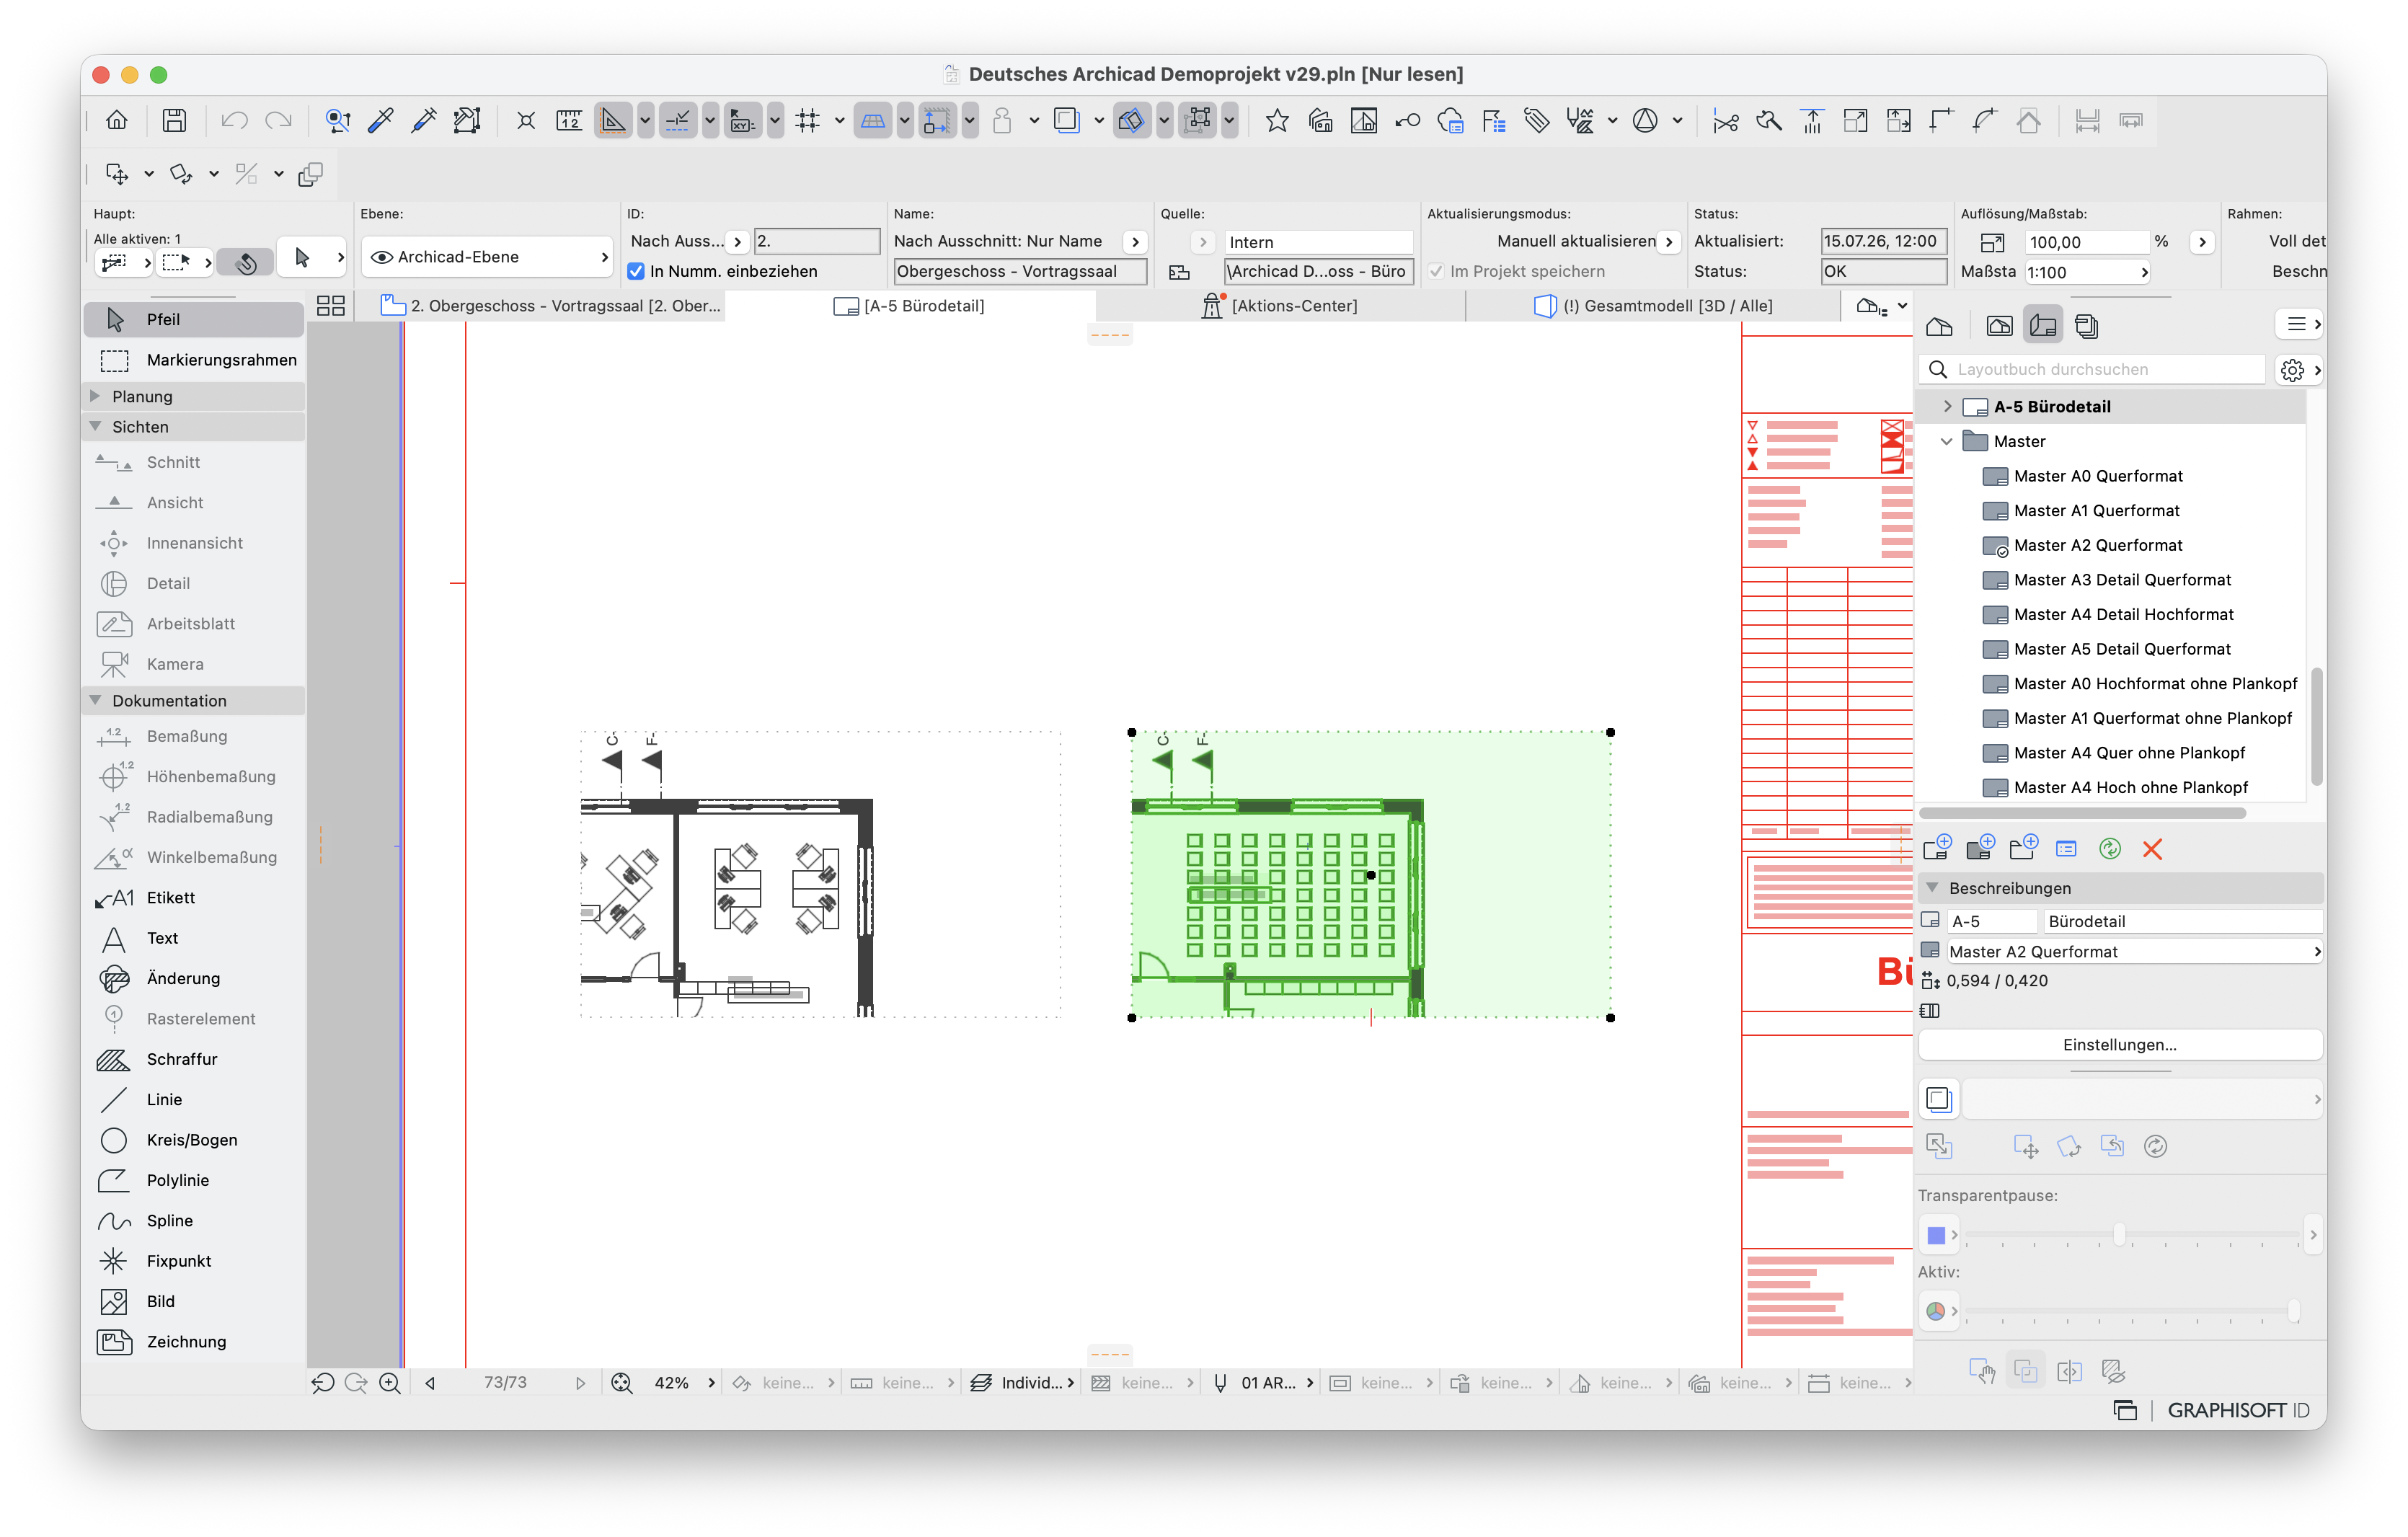Open the Archicad-Ebene layer dropdown

[486, 257]
